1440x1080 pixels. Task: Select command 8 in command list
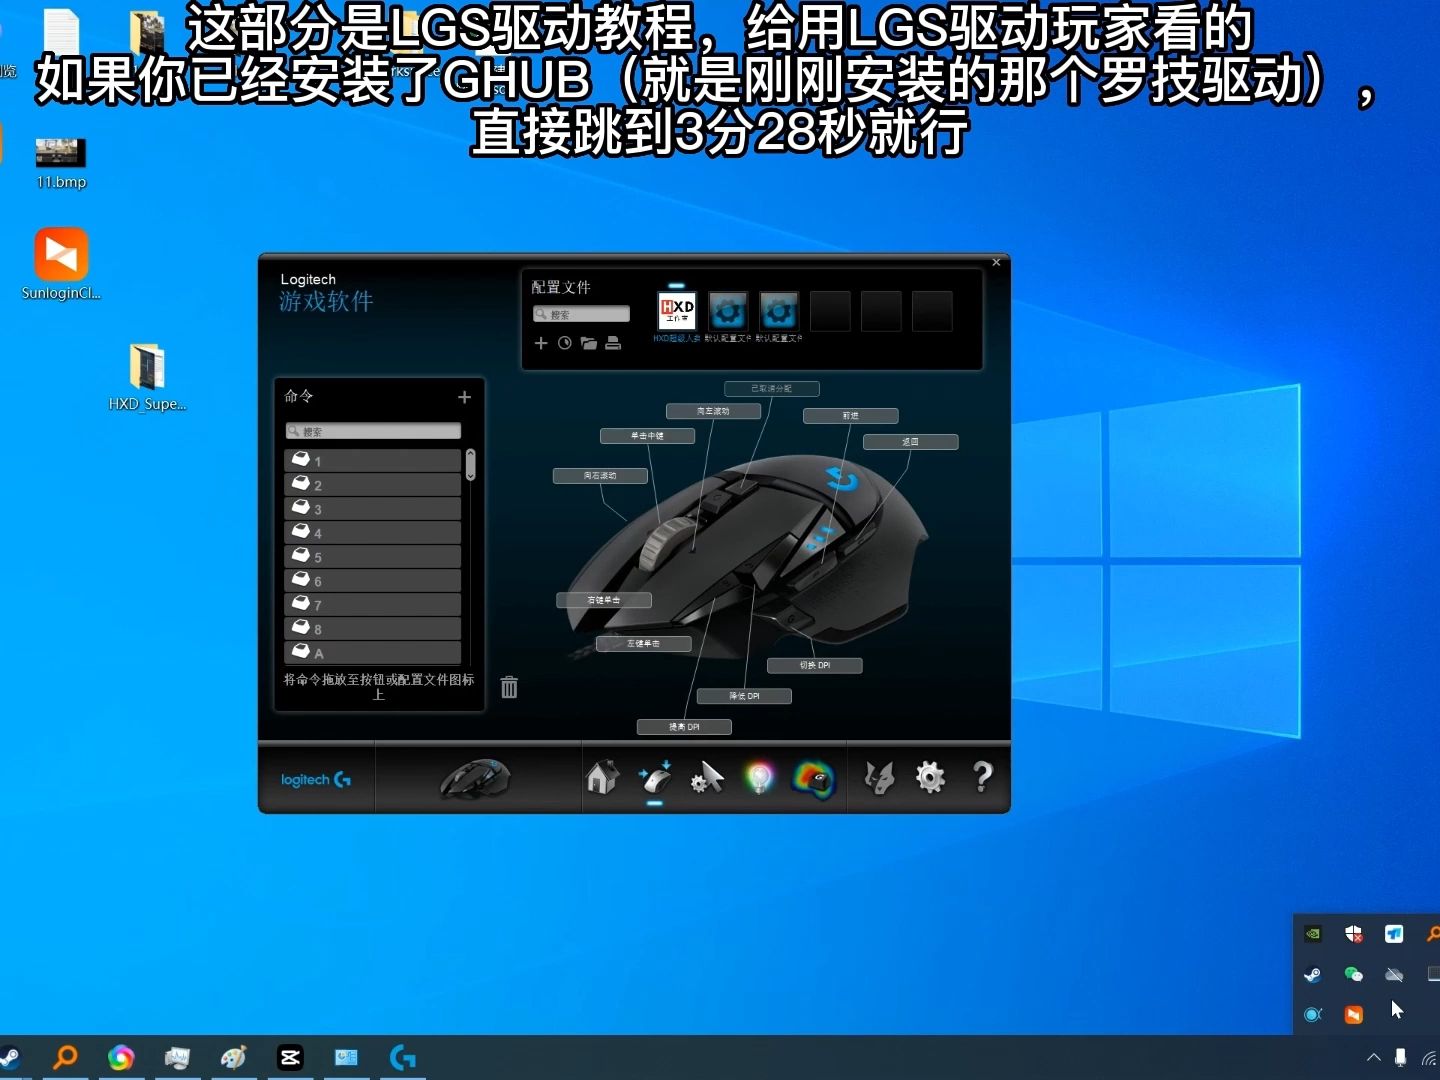372,628
